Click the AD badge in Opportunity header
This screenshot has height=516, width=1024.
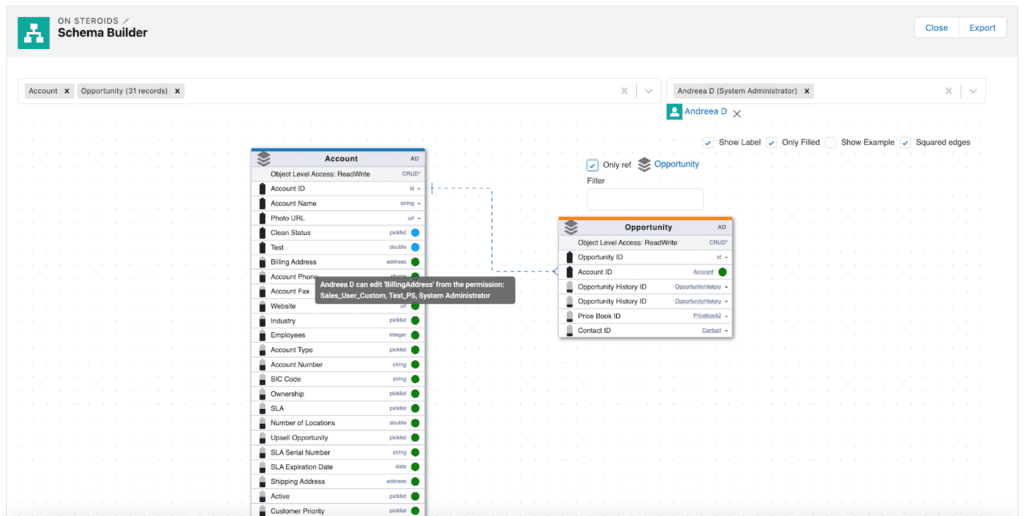point(722,227)
